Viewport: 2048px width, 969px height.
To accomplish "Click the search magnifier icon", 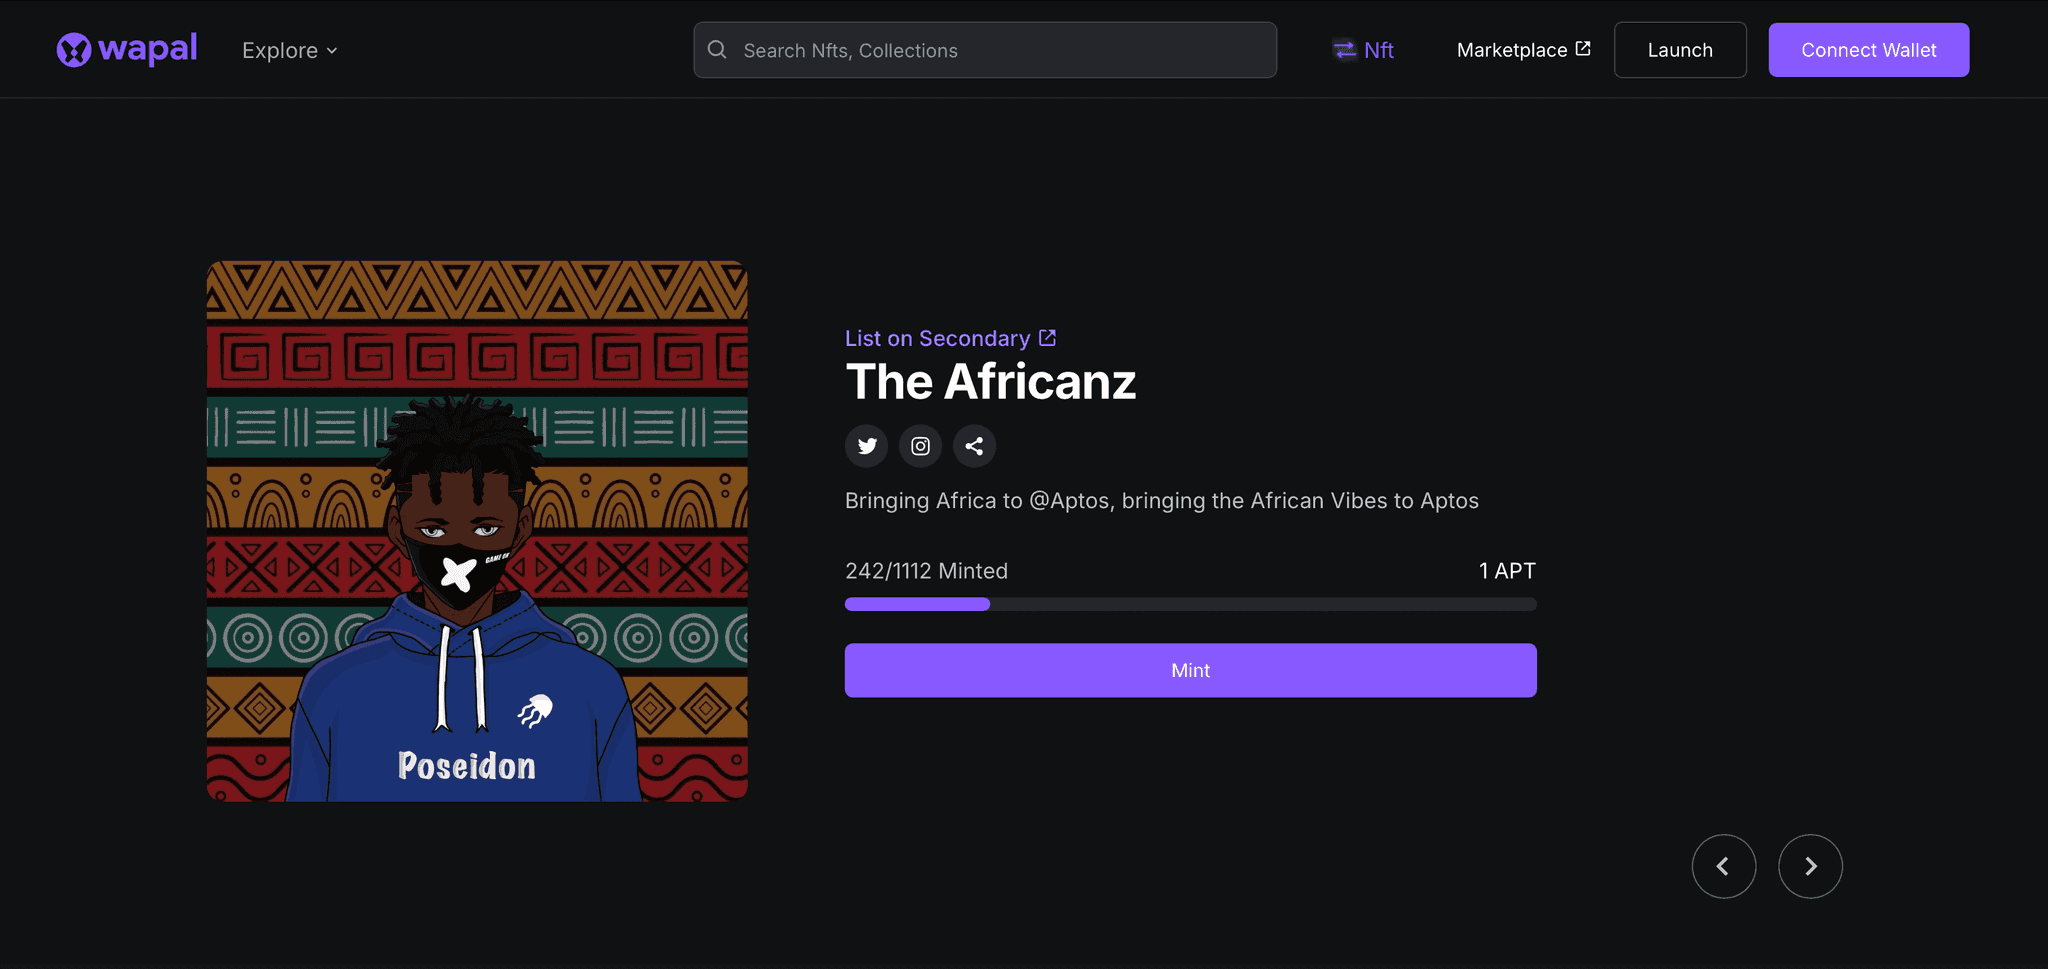I will click(x=717, y=50).
